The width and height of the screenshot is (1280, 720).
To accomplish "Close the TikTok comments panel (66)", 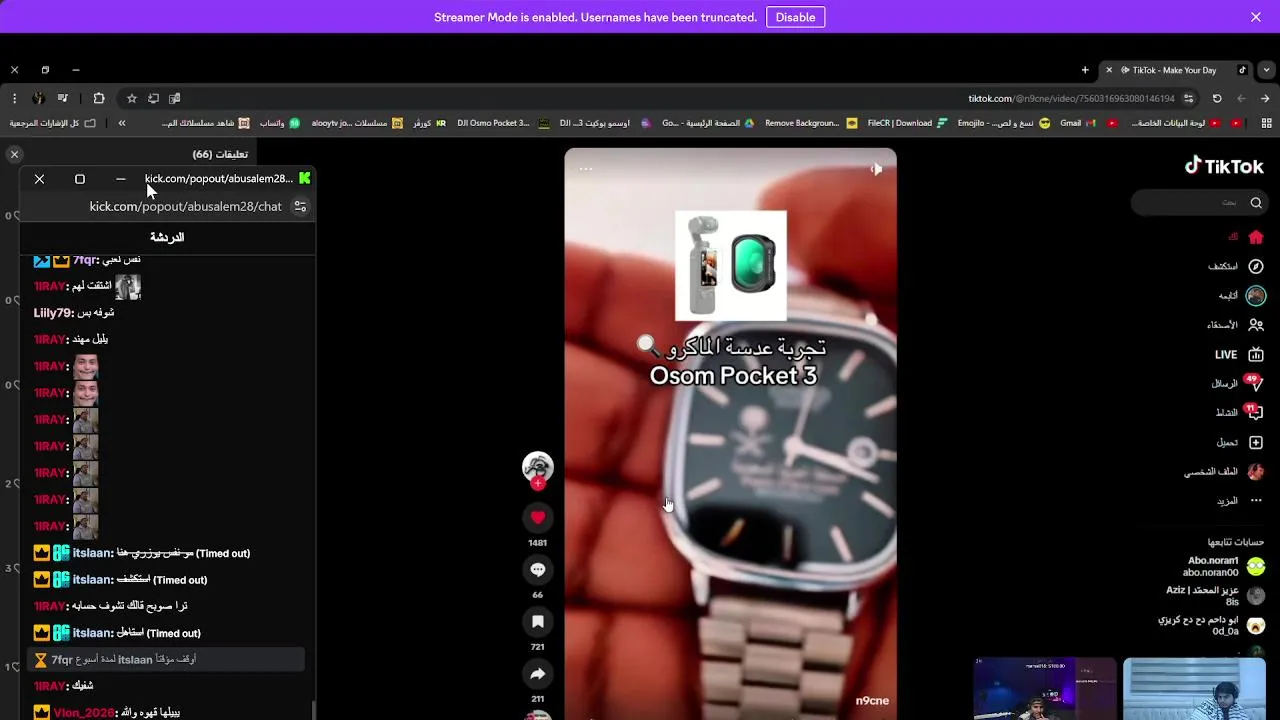I will (14, 154).
